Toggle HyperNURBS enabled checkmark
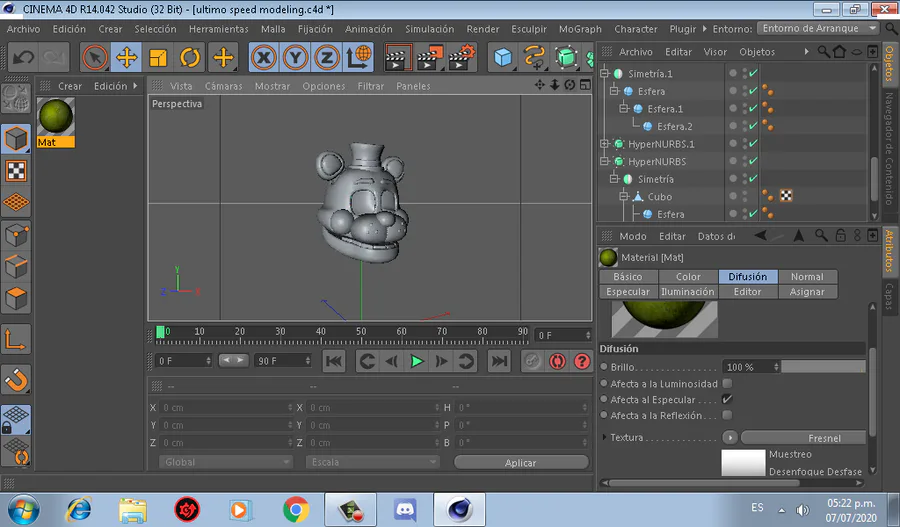Screen dimensions: 900x527 tap(753, 161)
